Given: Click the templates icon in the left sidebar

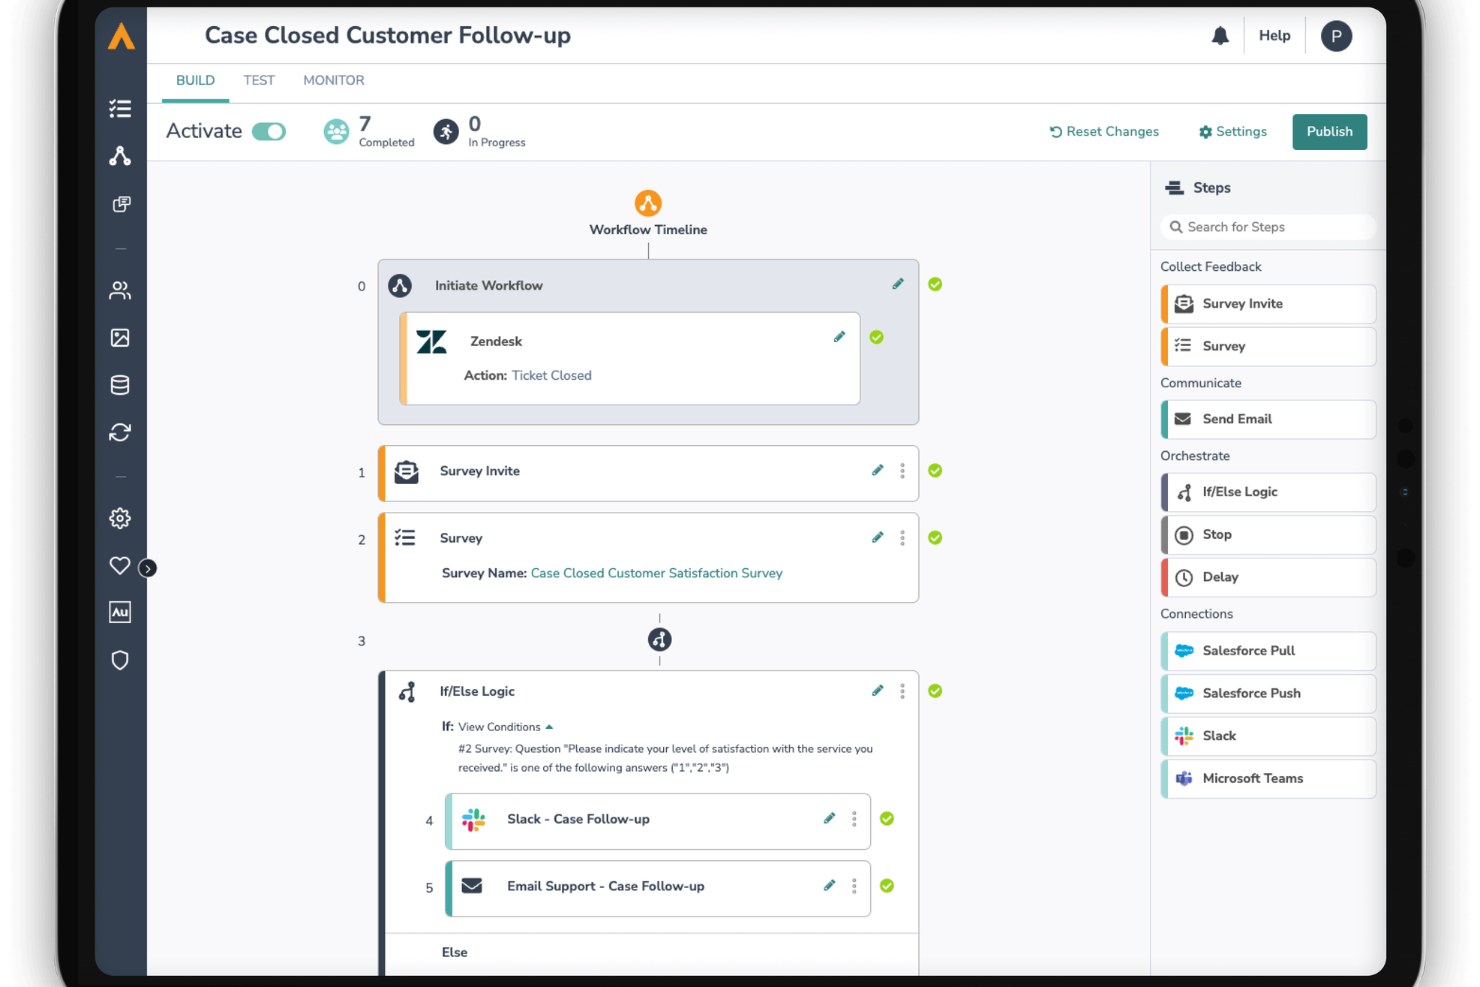Looking at the screenshot, I should (x=120, y=204).
